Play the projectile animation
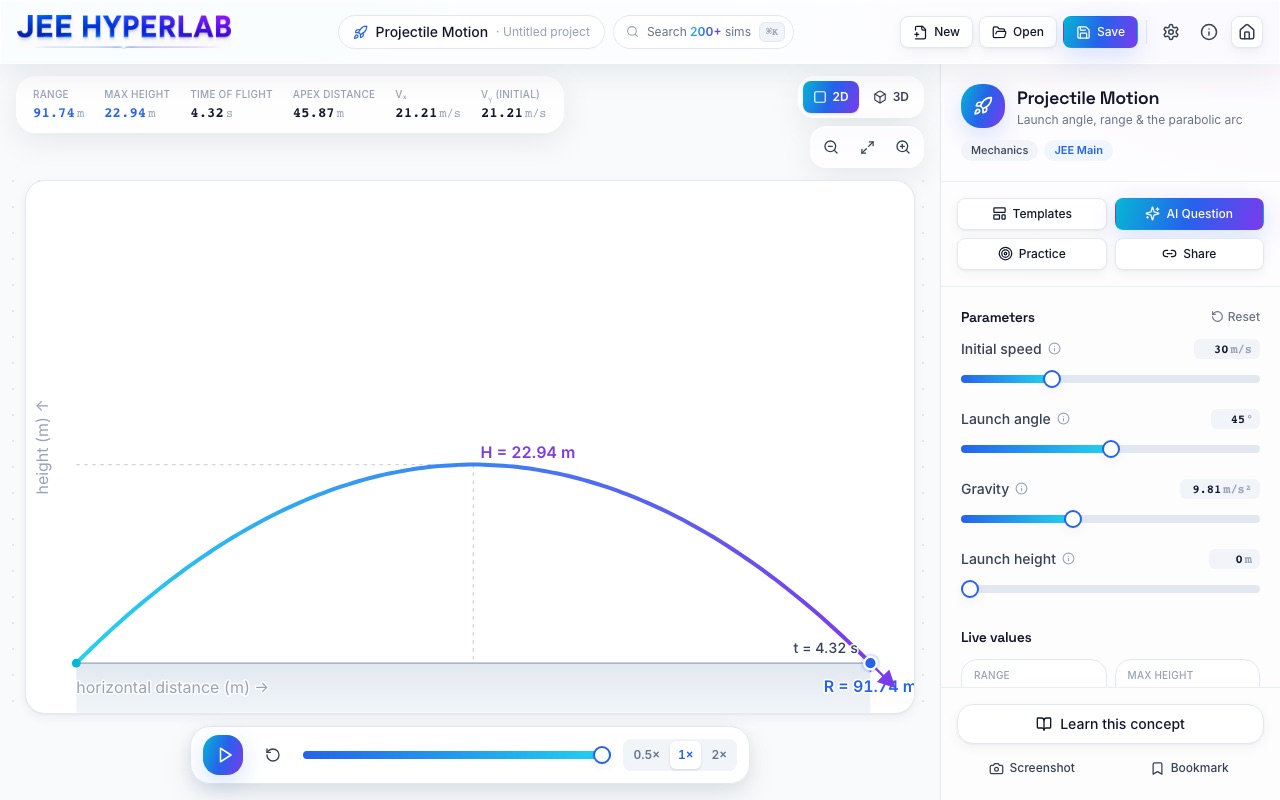Image resolution: width=1280 pixels, height=800 pixels. click(x=223, y=755)
